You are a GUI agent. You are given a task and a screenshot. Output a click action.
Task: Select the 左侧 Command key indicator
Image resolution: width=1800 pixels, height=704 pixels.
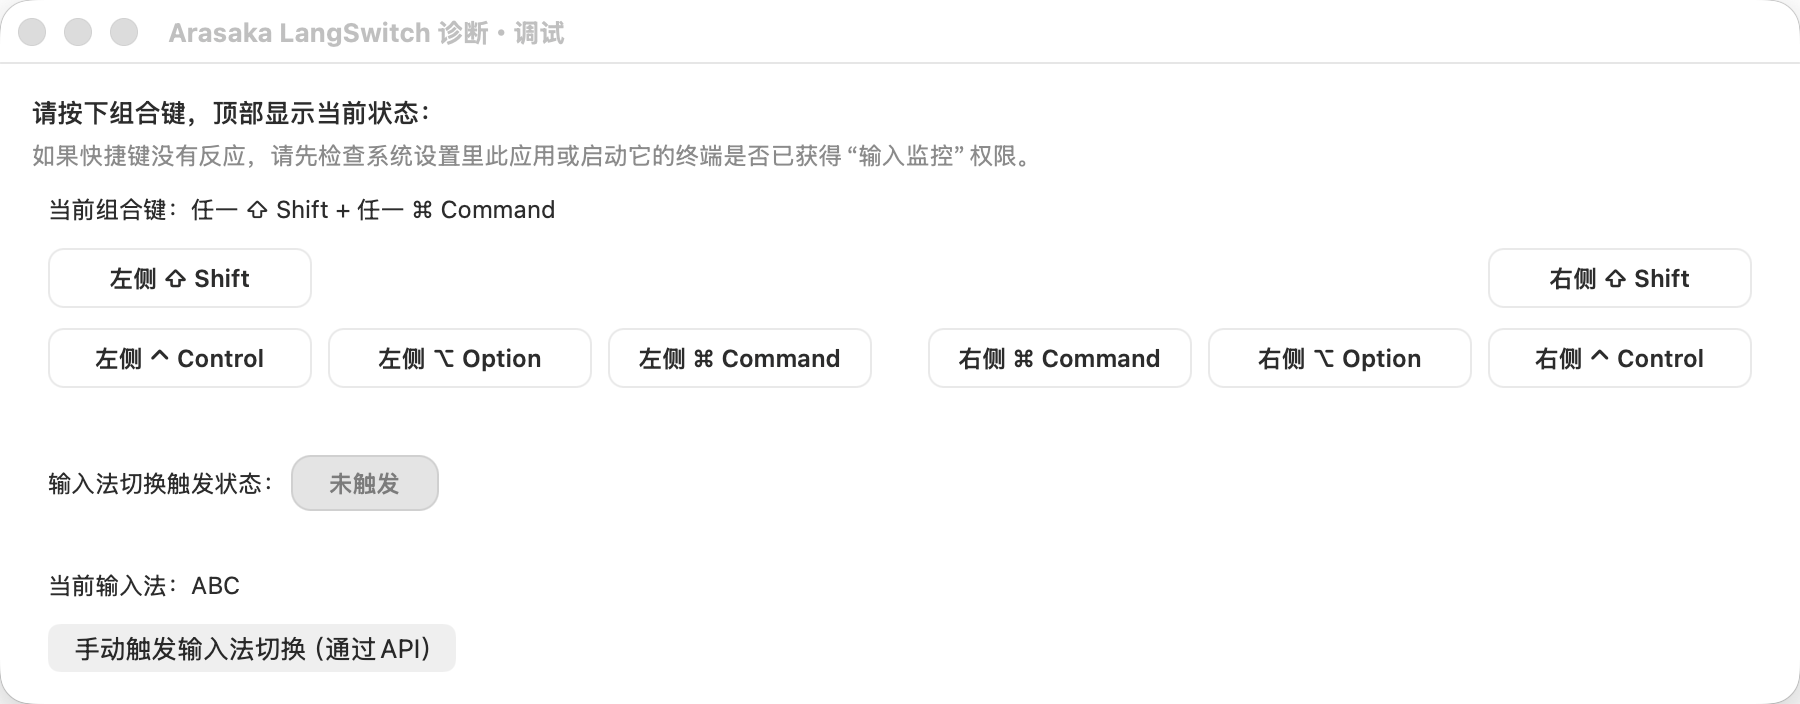click(x=740, y=358)
